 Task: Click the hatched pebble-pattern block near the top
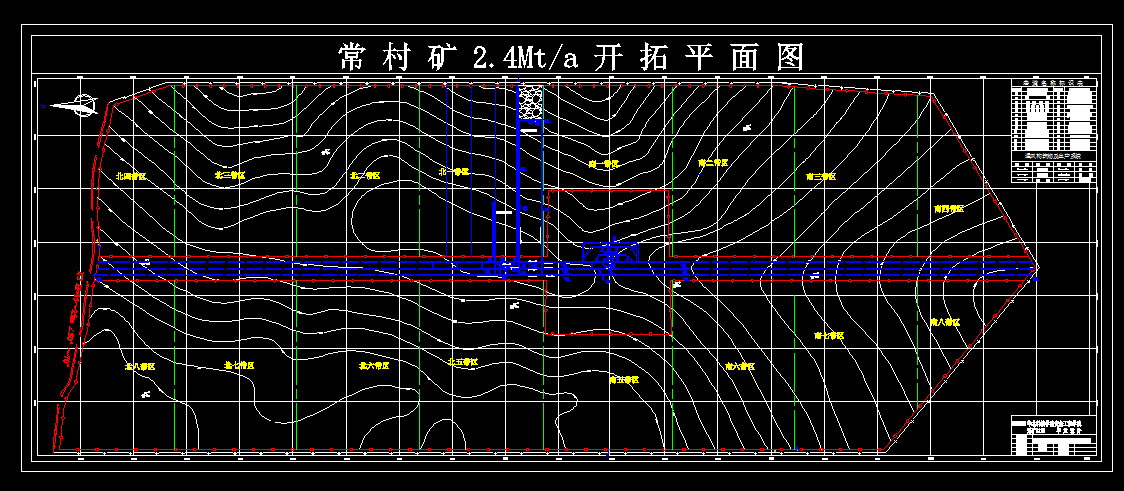tap(530, 103)
